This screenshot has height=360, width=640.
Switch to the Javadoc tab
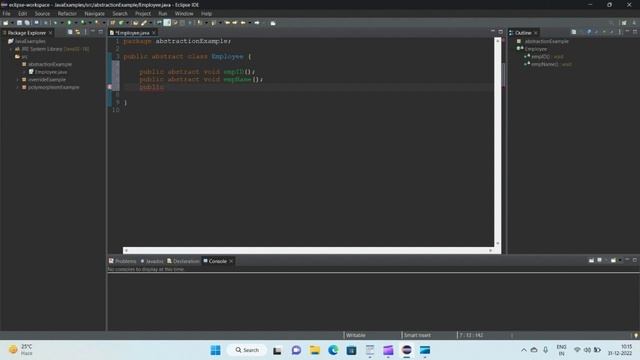[x=152, y=261]
